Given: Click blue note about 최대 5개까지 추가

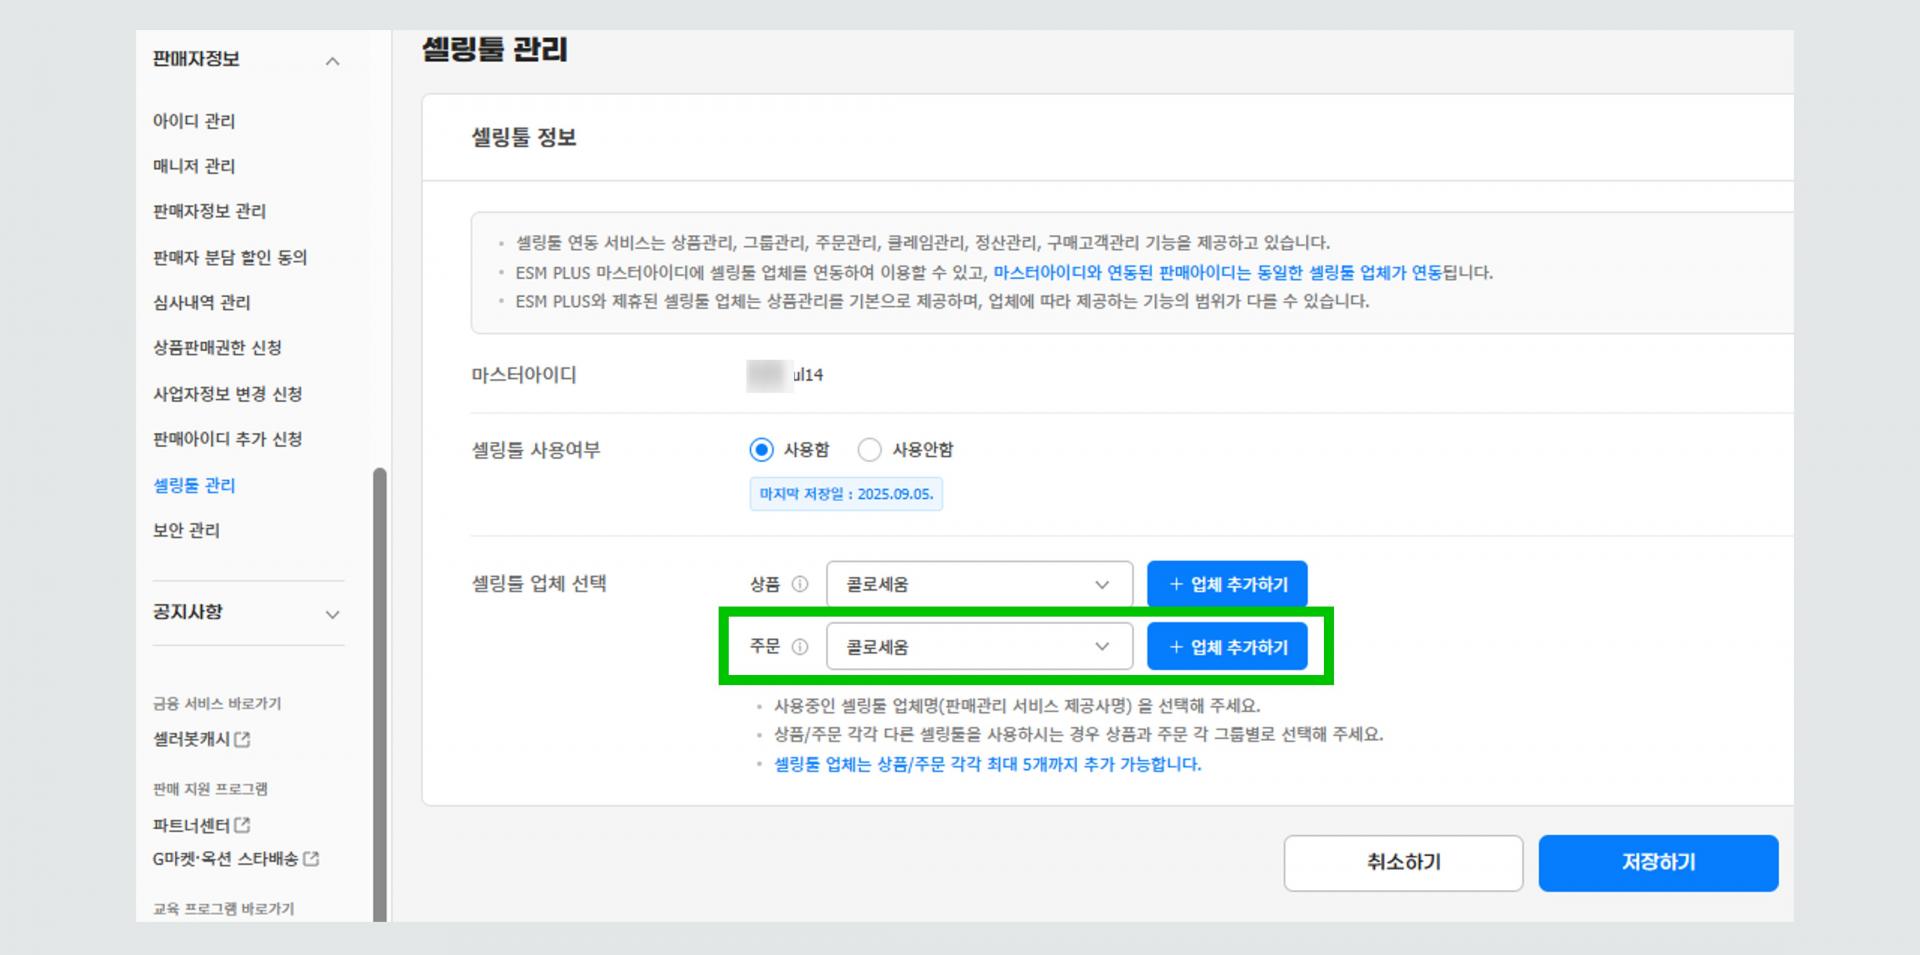Looking at the screenshot, I should pyautogui.click(x=988, y=764).
